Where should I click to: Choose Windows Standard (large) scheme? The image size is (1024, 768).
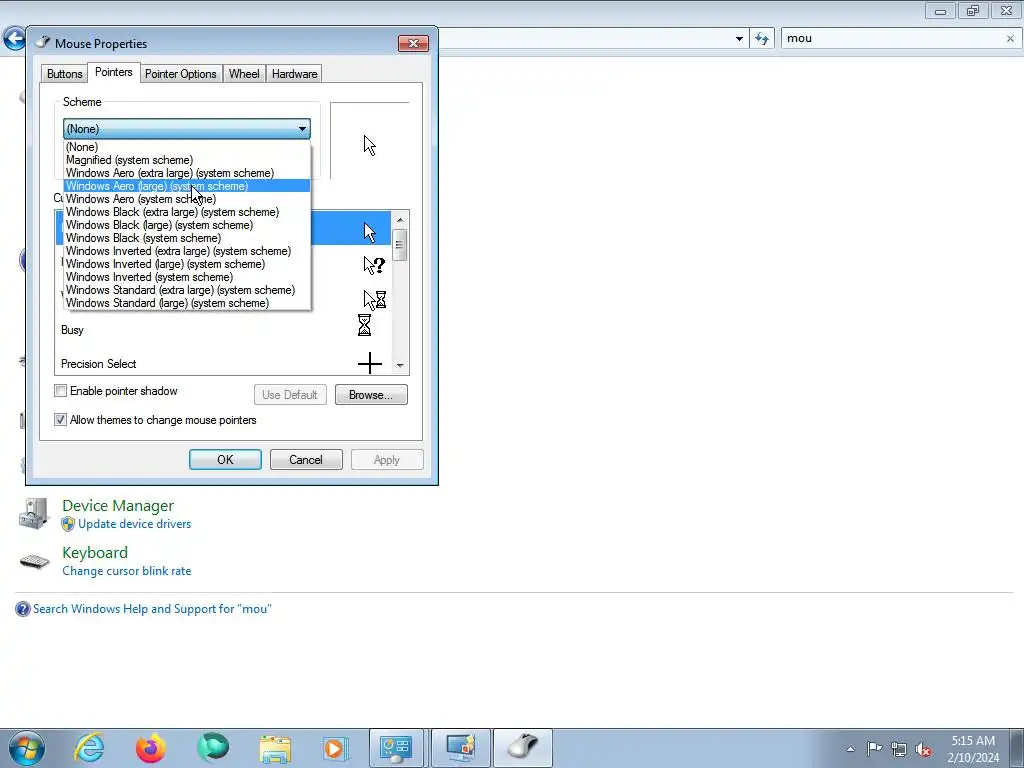tap(187, 303)
